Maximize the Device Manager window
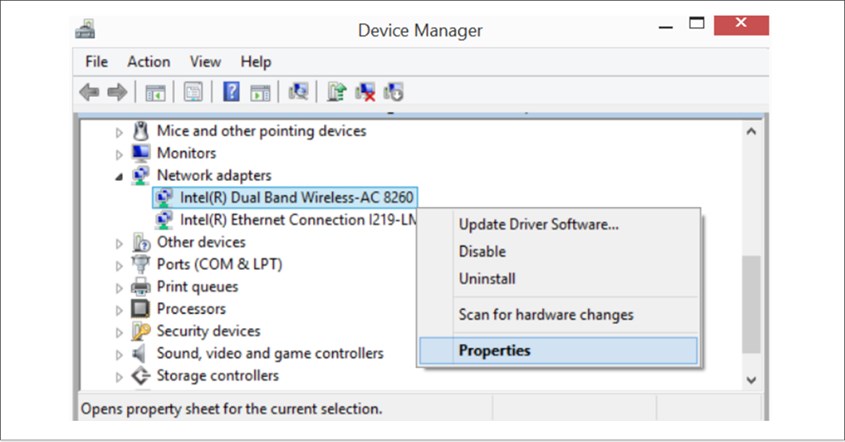 (x=697, y=24)
